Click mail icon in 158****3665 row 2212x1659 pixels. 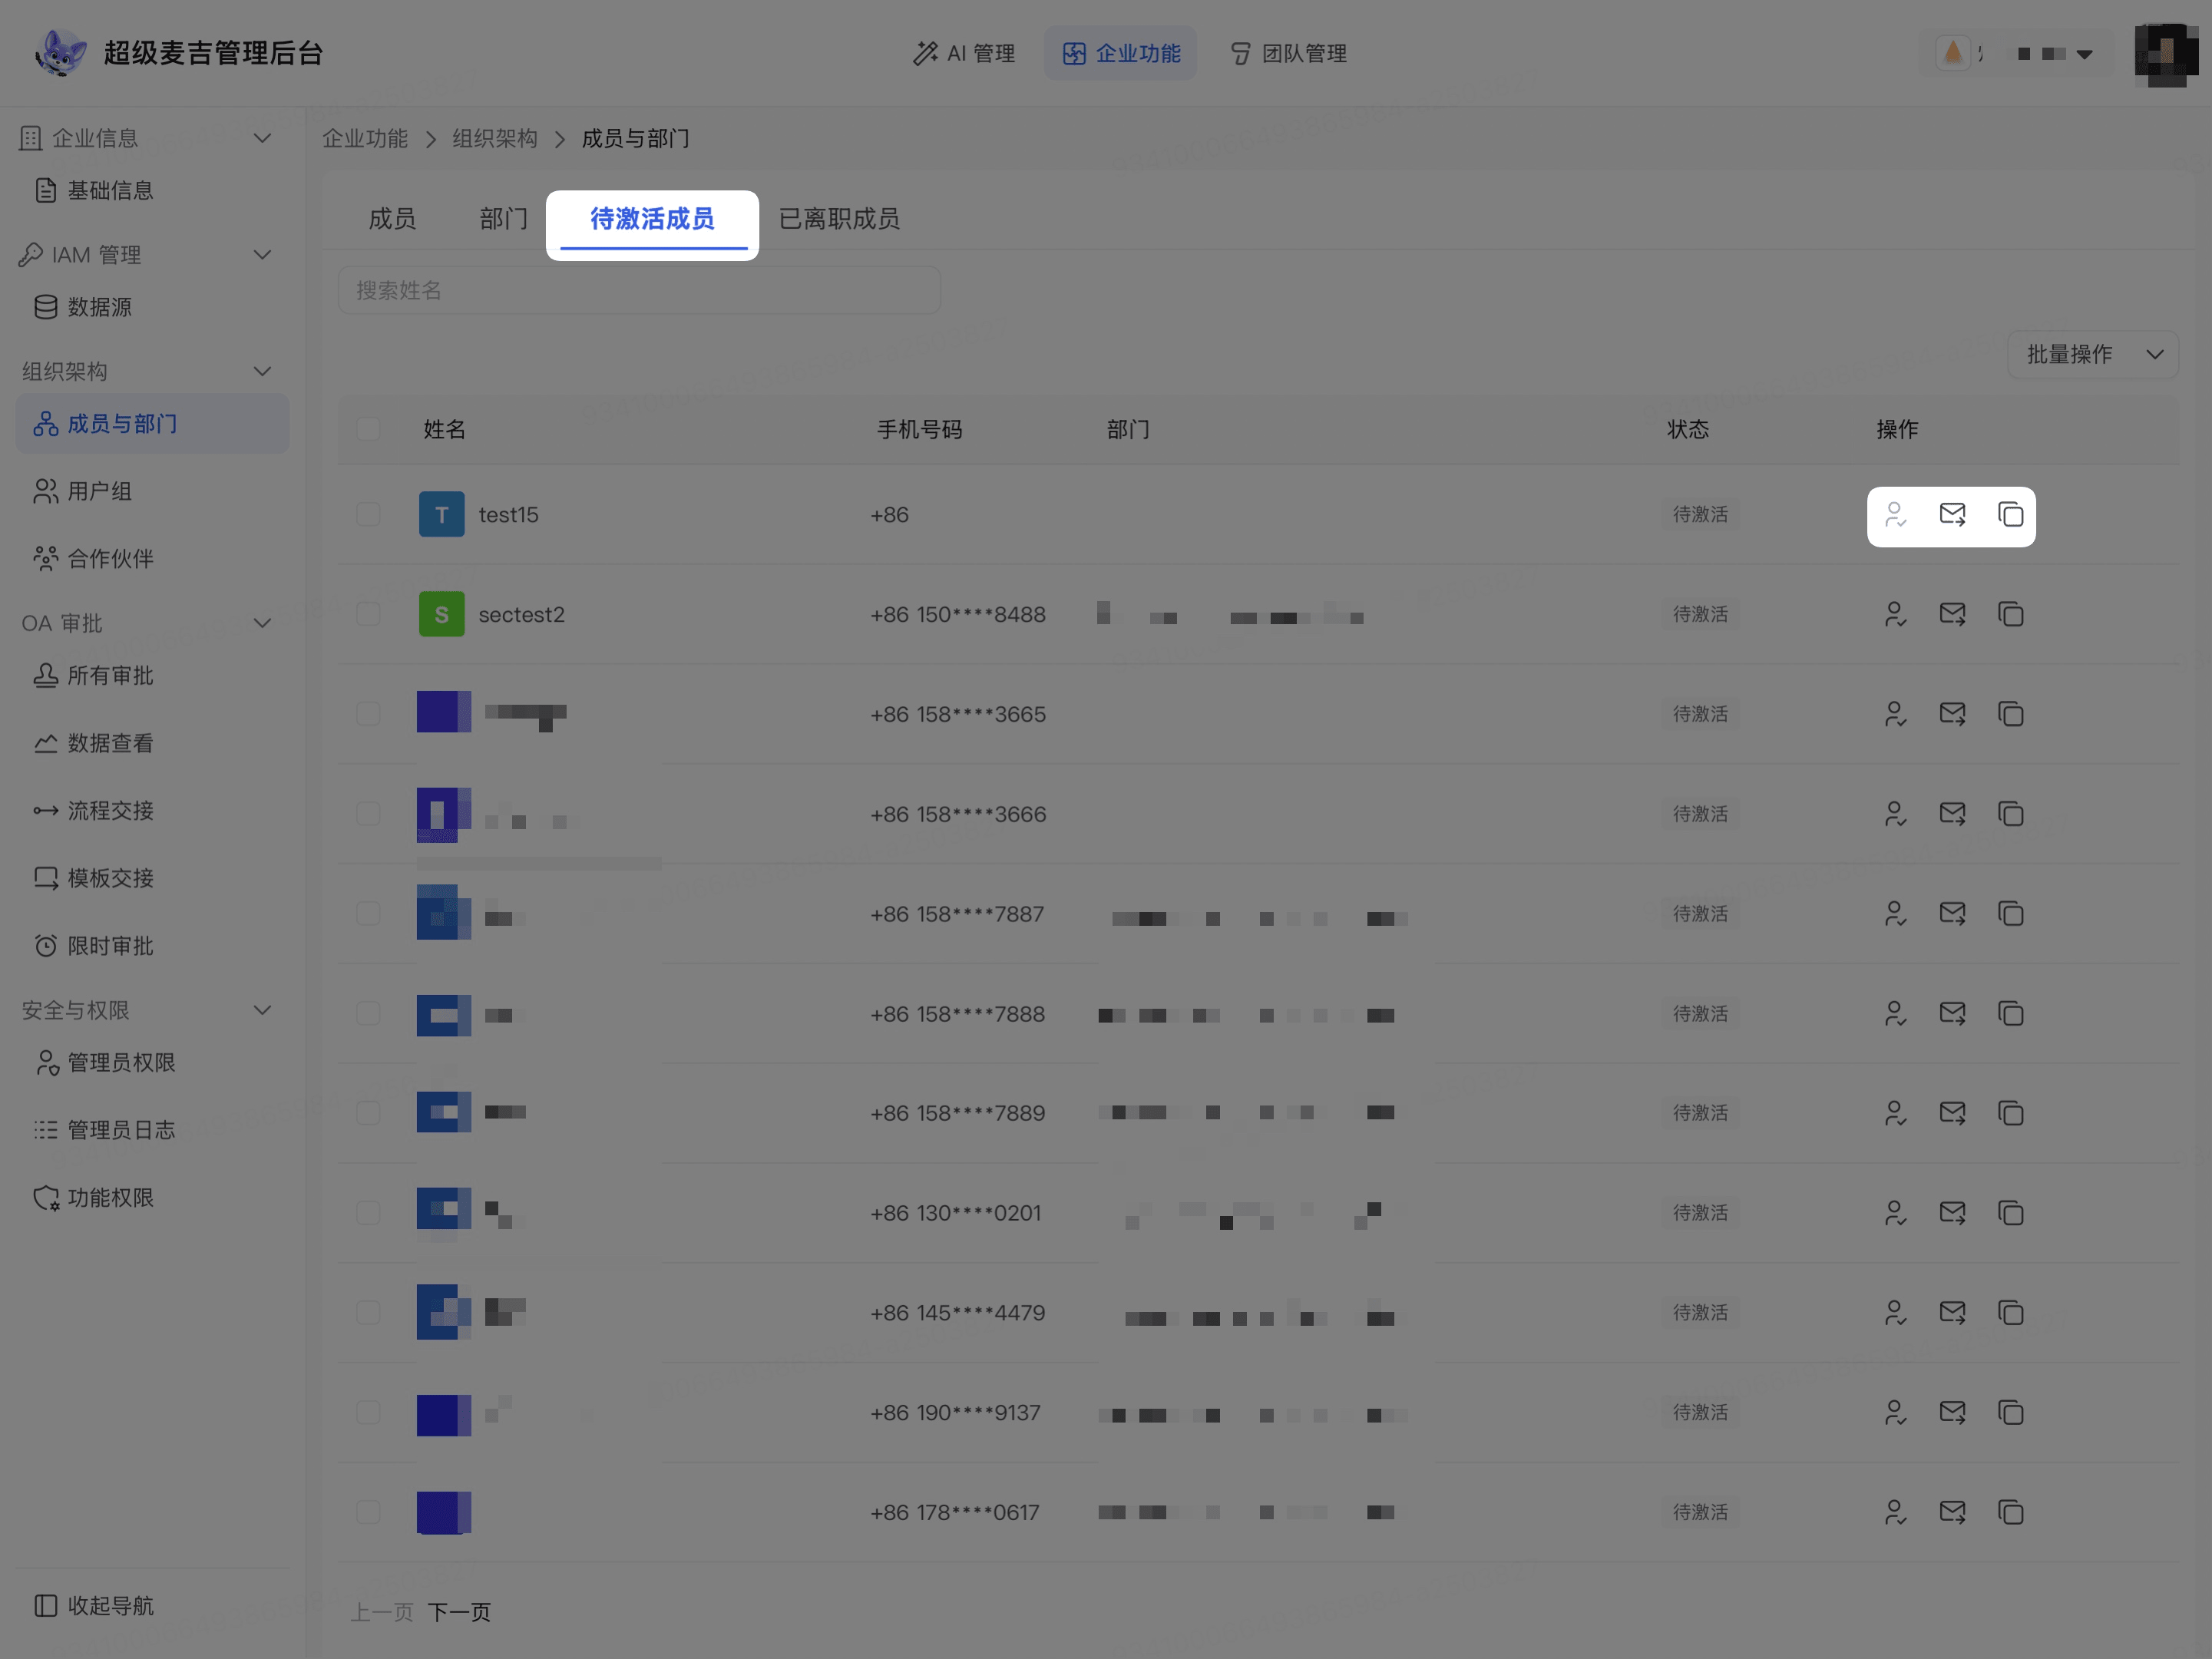1952,714
